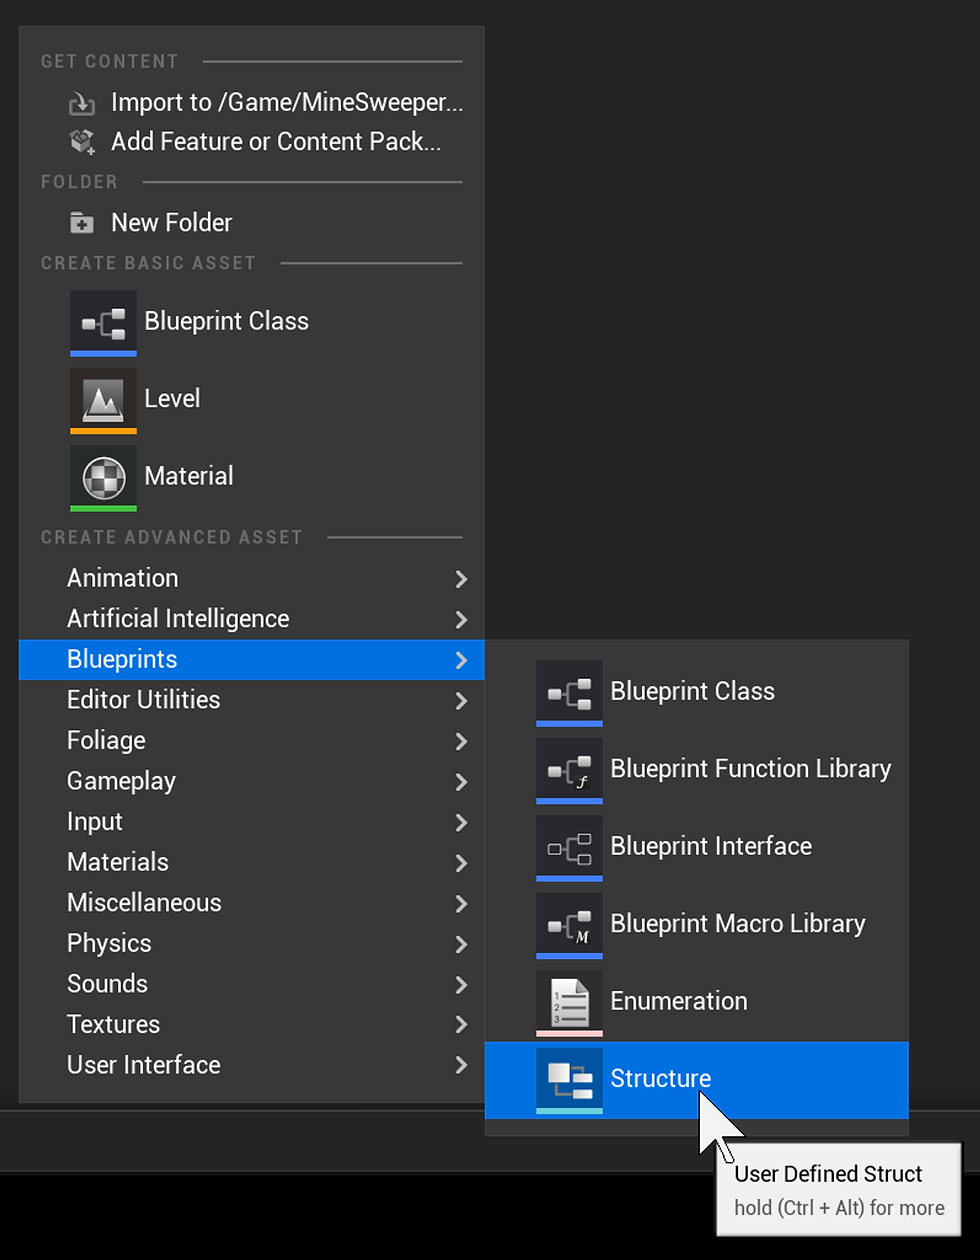Click the Blueprint Function Library icon
The image size is (980, 1260).
(569, 771)
